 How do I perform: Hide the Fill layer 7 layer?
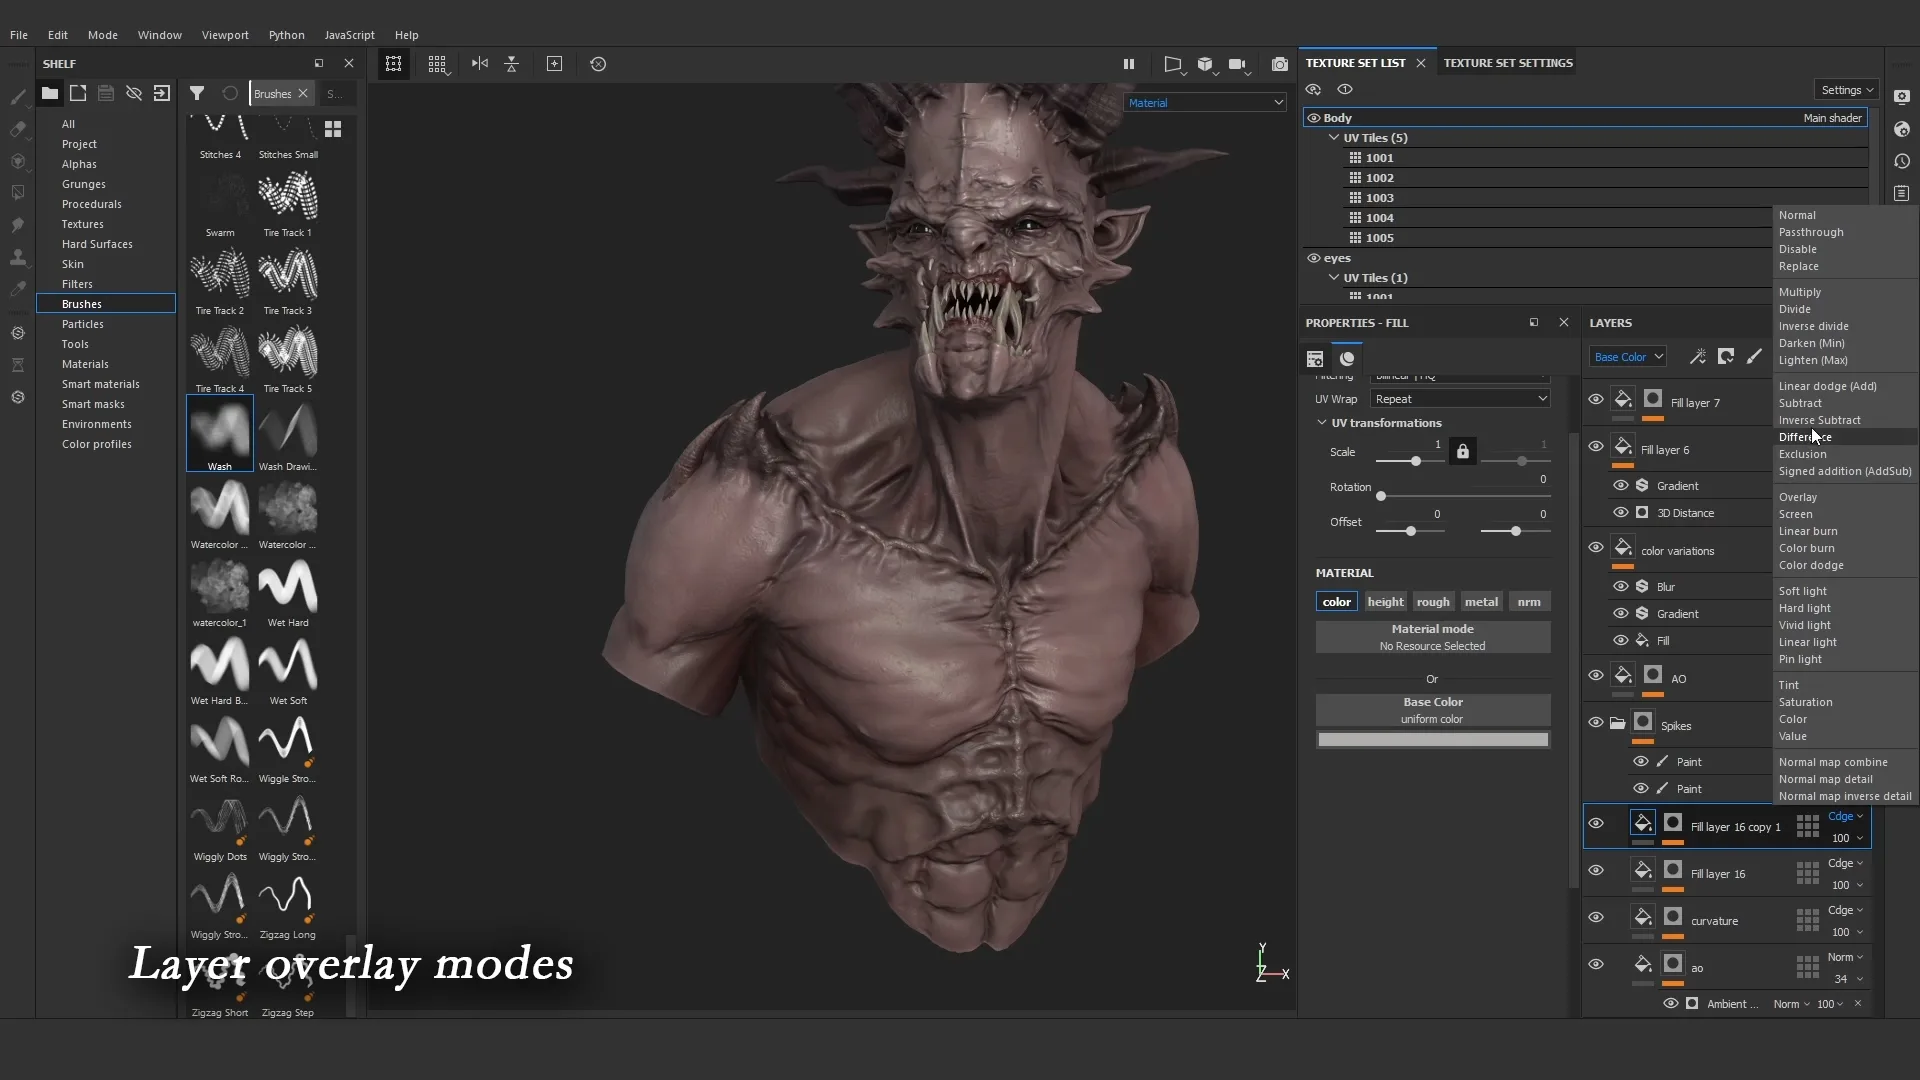(x=1596, y=398)
